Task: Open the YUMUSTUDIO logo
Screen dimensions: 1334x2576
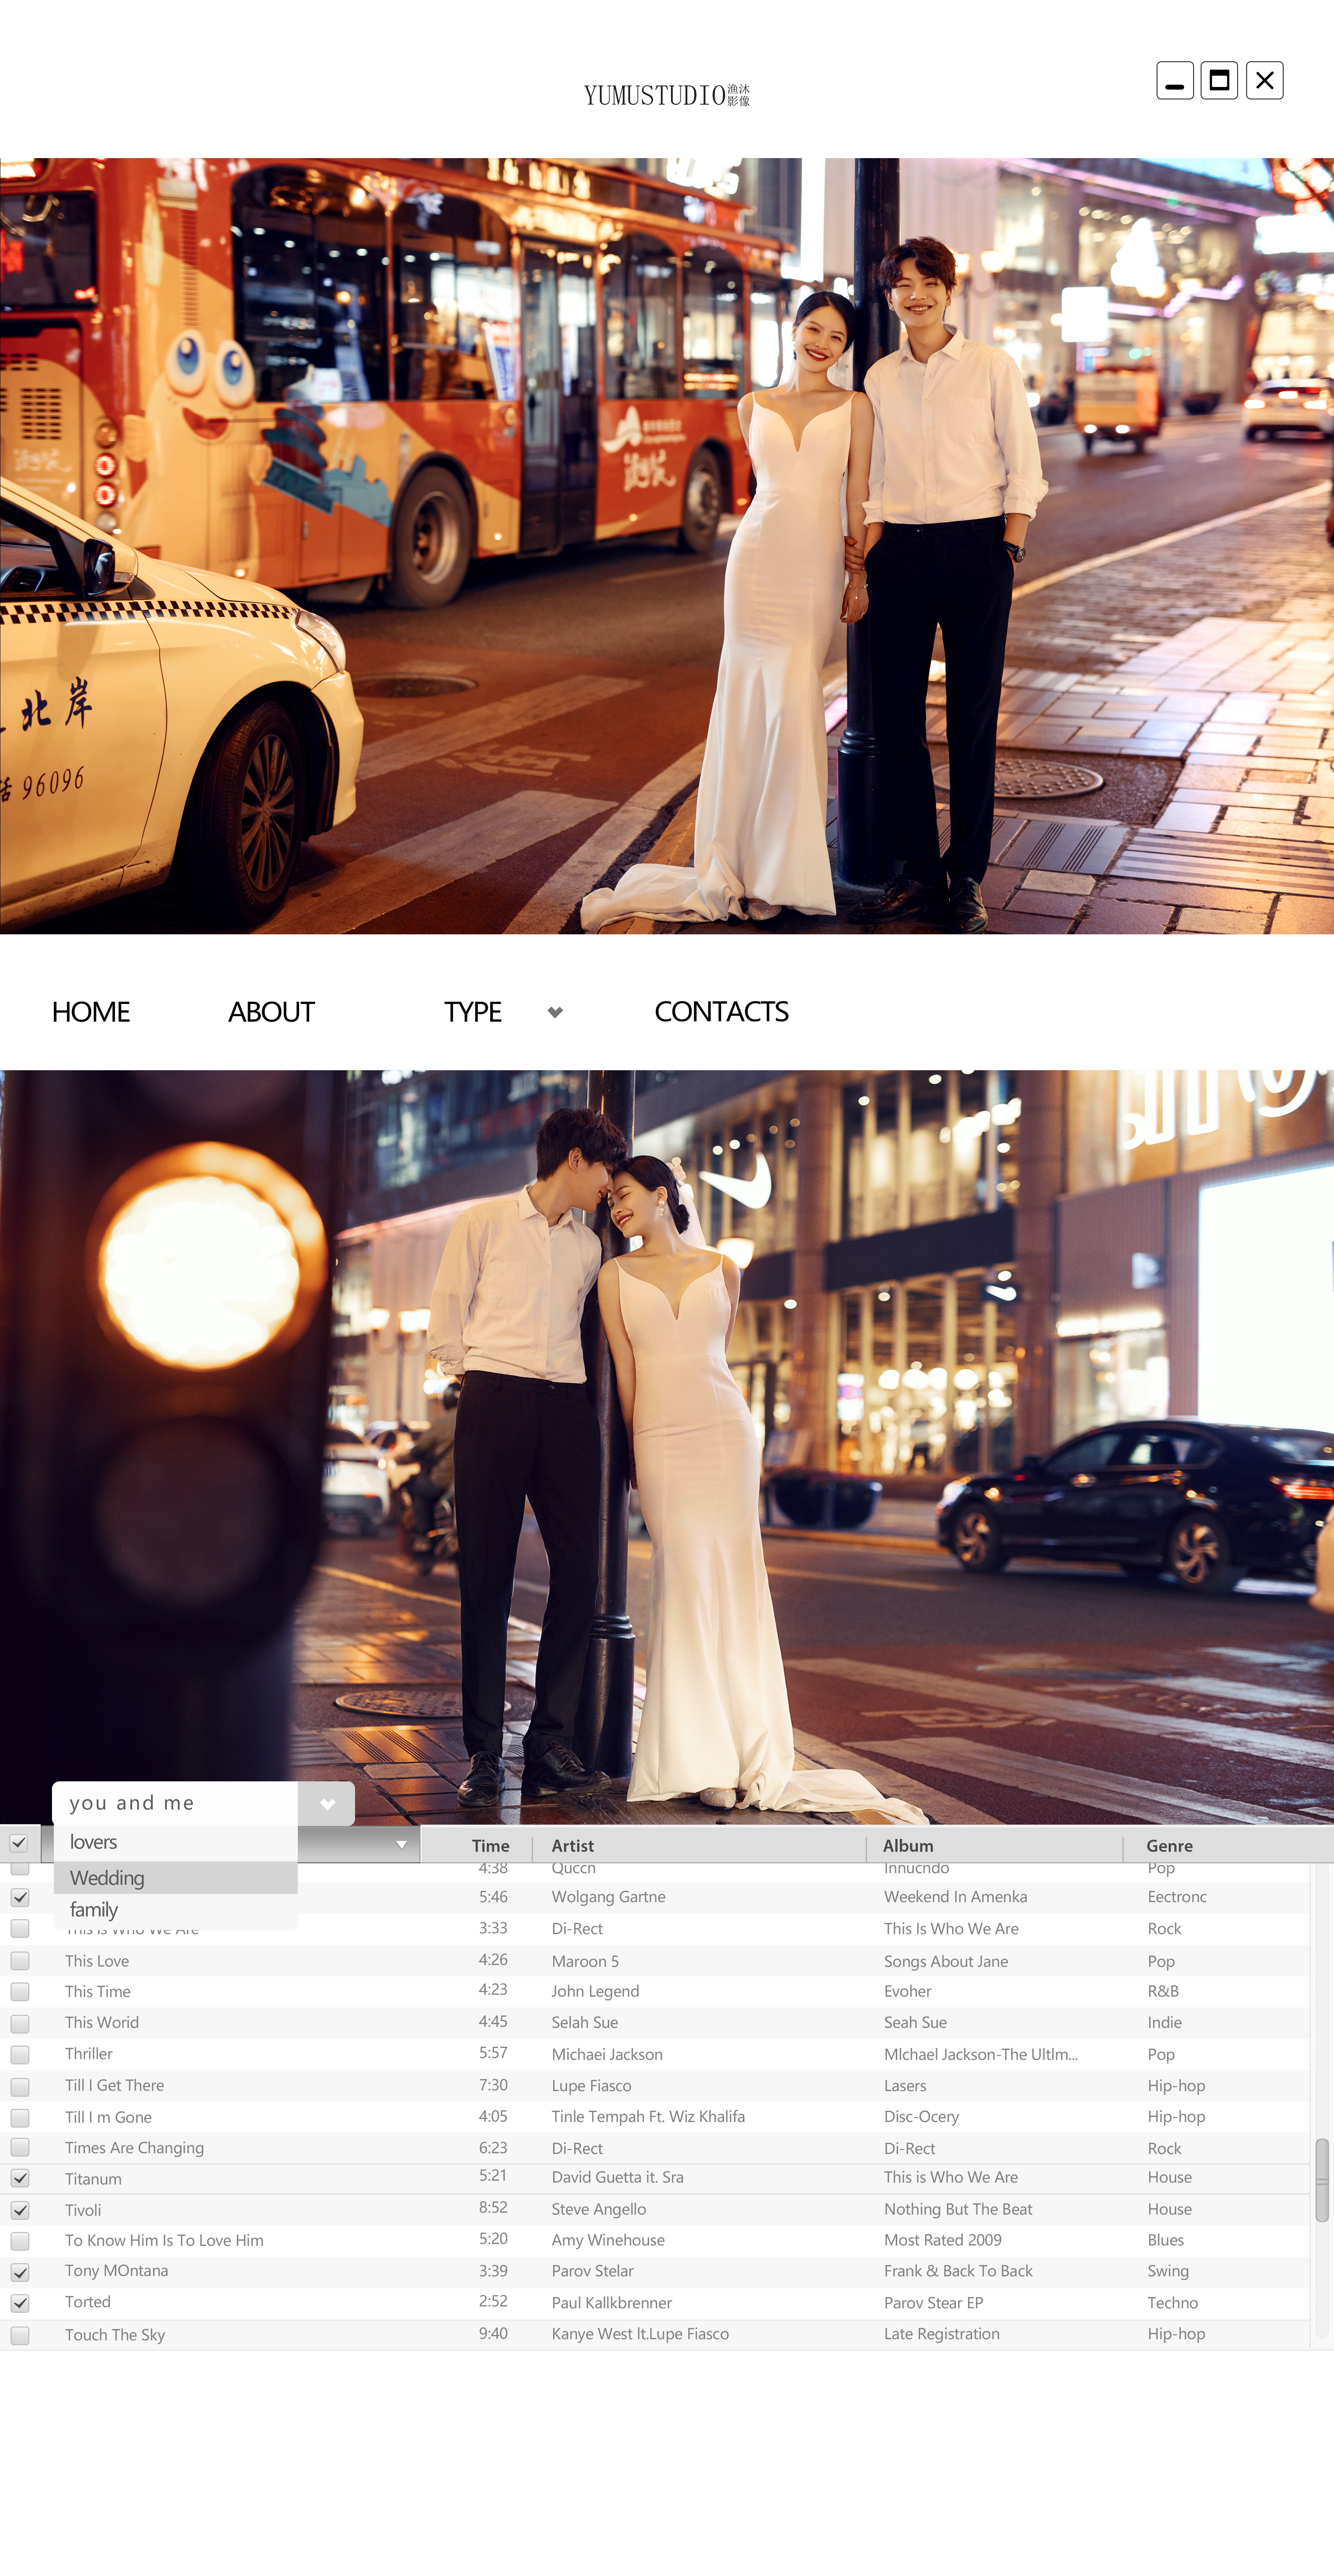Action: (667, 95)
